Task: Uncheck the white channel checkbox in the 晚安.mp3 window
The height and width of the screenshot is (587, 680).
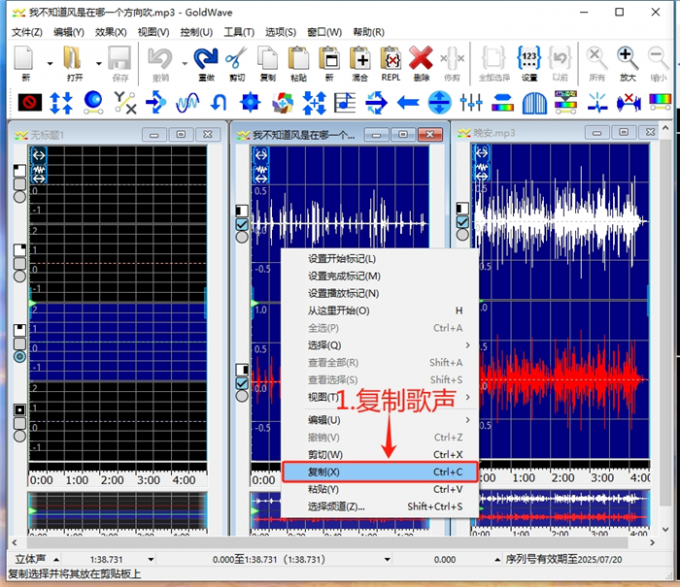Action: point(462,222)
